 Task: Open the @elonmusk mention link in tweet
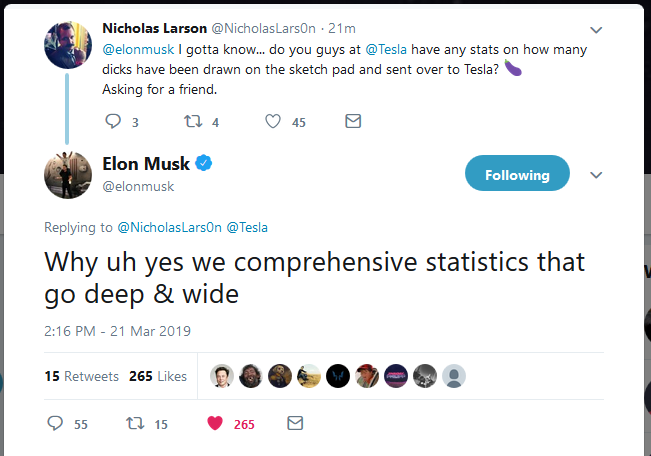click(x=138, y=49)
